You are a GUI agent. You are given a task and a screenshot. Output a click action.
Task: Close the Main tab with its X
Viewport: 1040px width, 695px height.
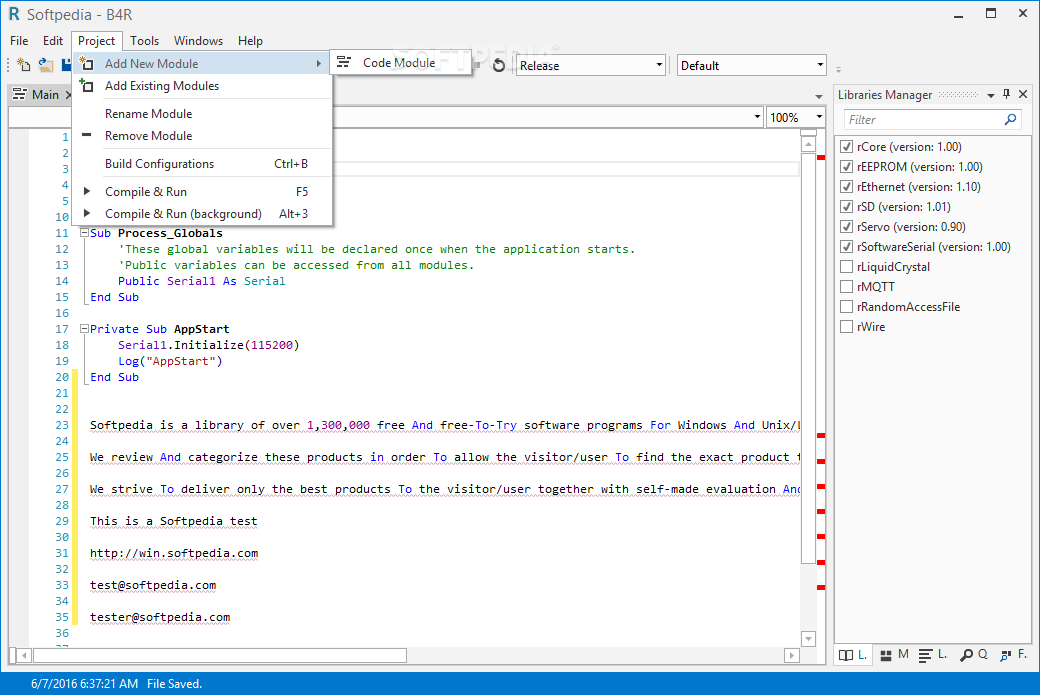68,95
